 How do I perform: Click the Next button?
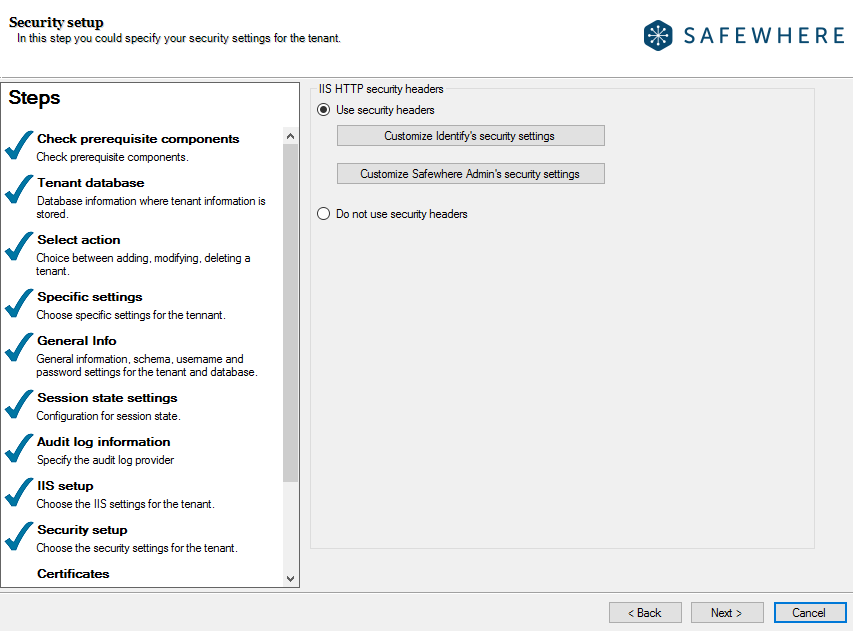click(727, 612)
